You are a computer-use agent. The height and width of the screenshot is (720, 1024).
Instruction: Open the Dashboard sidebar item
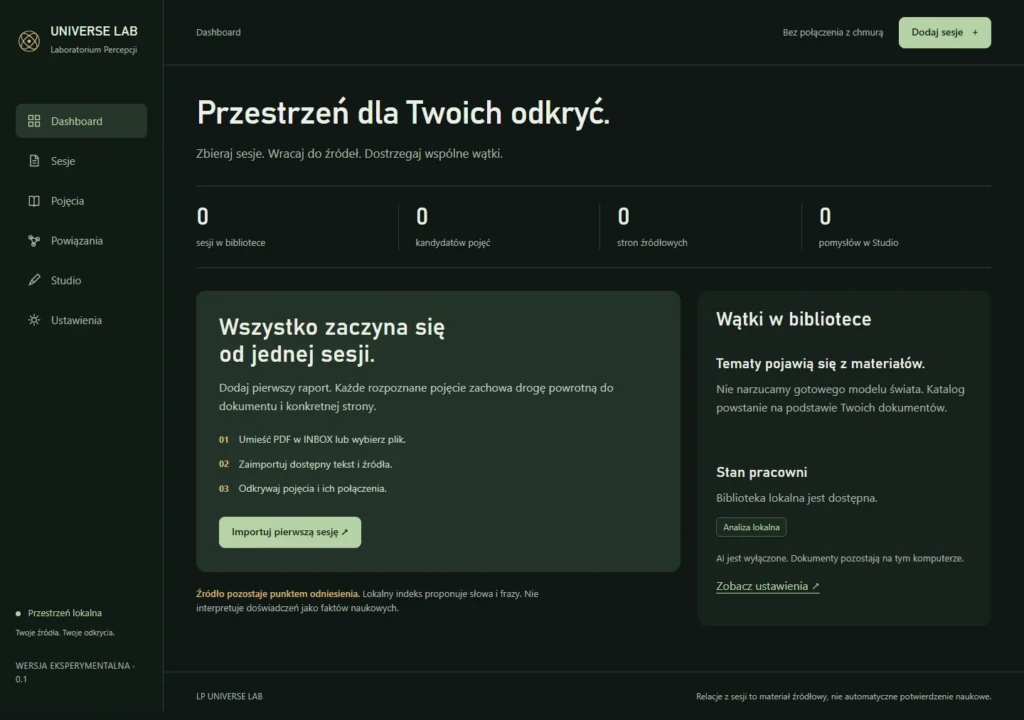[x=81, y=121]
